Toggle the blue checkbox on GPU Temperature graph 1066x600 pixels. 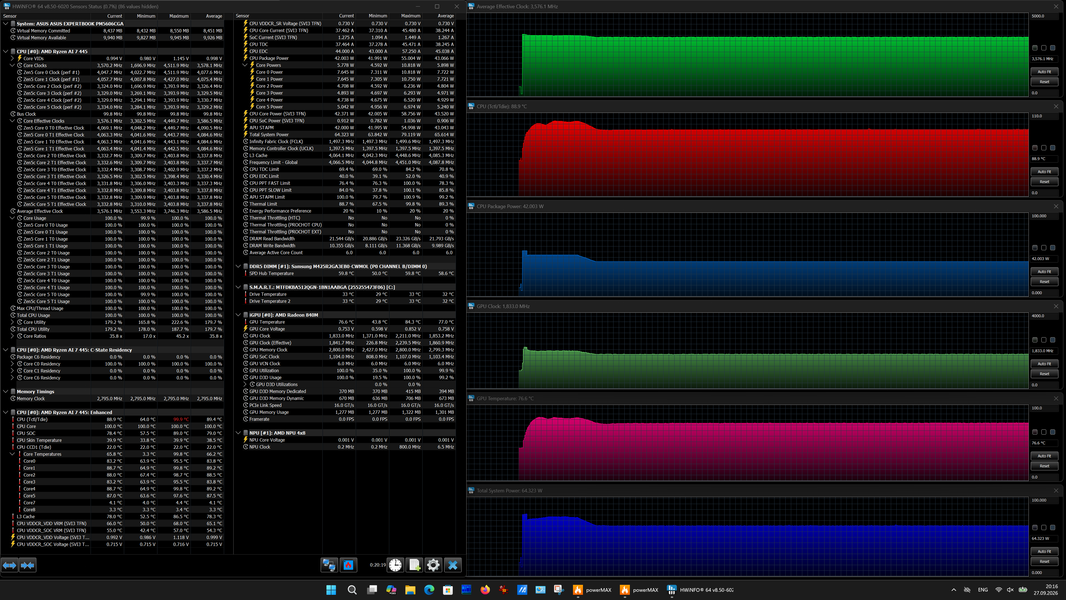(x=1054, y=431)
